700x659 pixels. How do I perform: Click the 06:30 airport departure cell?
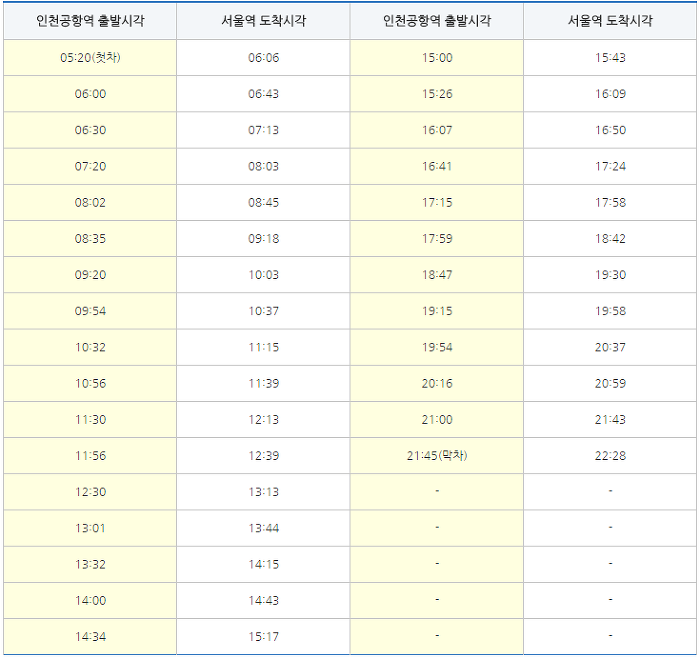tap(90, 130)
